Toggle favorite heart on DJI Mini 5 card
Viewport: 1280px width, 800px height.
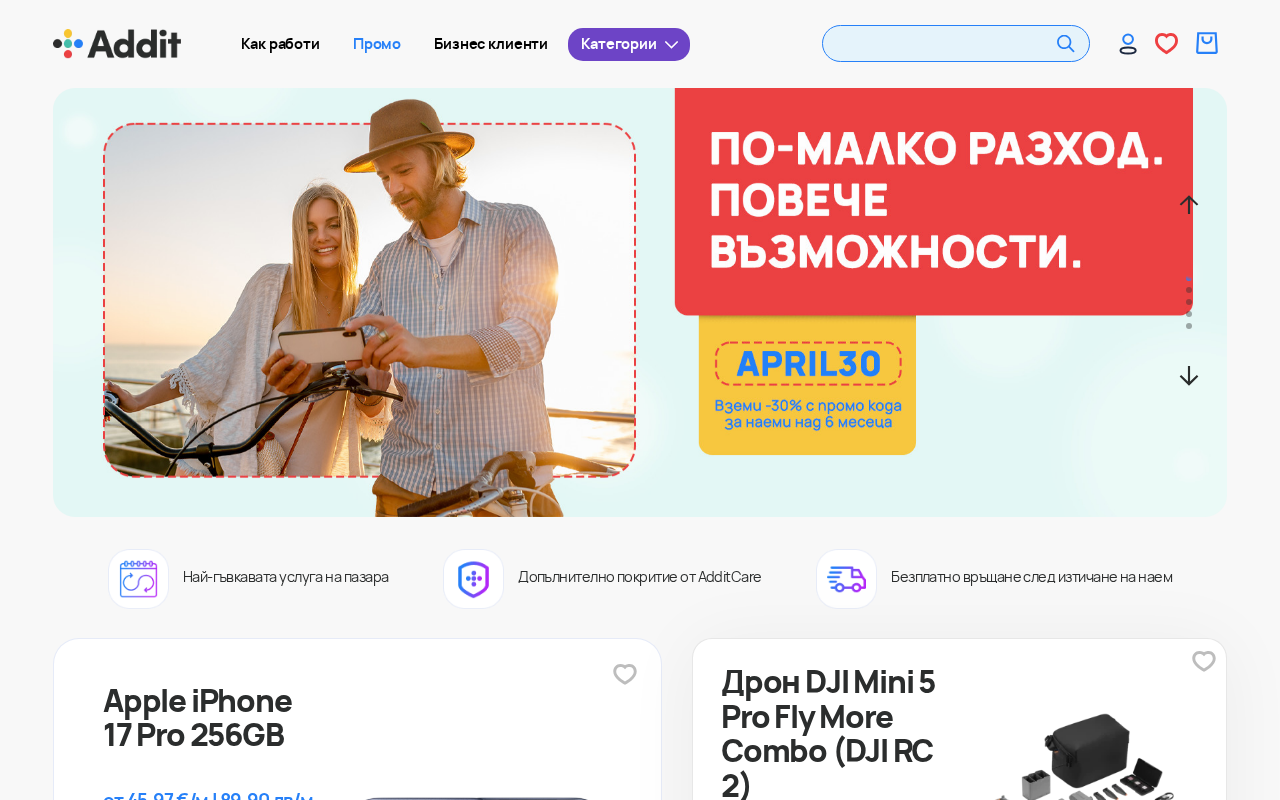[1204, 661]
